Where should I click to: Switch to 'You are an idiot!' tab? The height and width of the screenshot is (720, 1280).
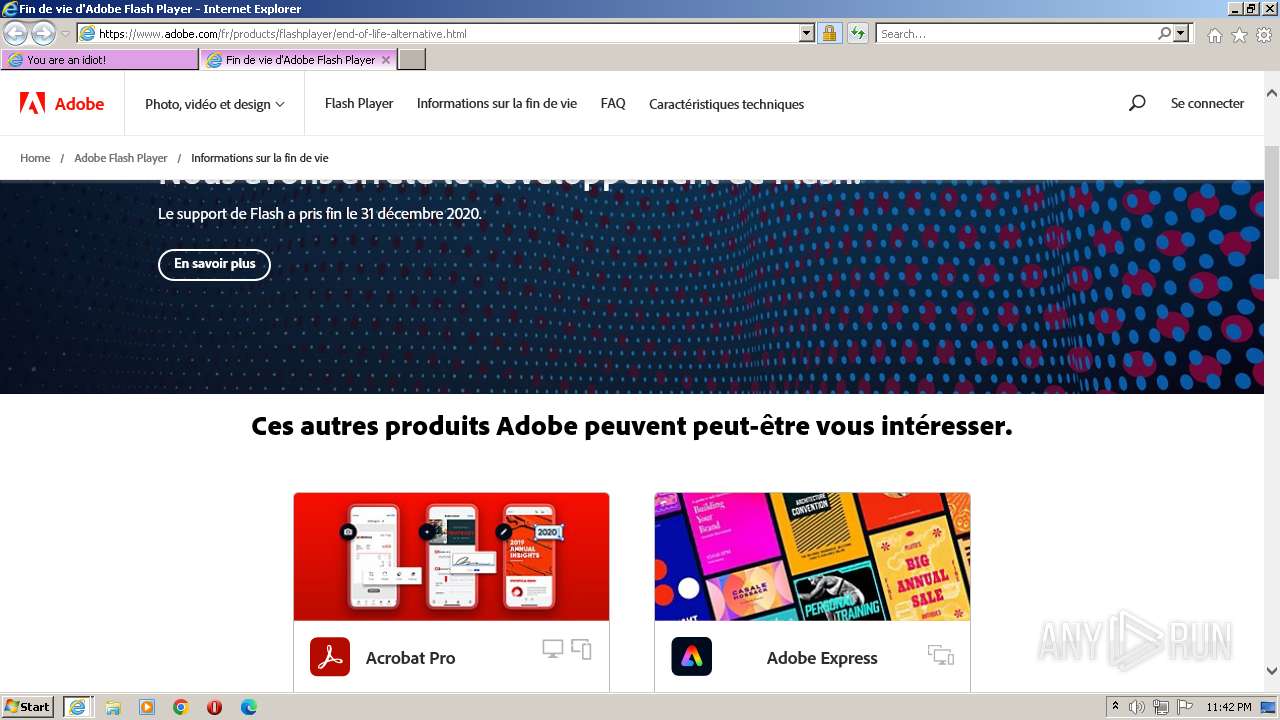[100, 60]
